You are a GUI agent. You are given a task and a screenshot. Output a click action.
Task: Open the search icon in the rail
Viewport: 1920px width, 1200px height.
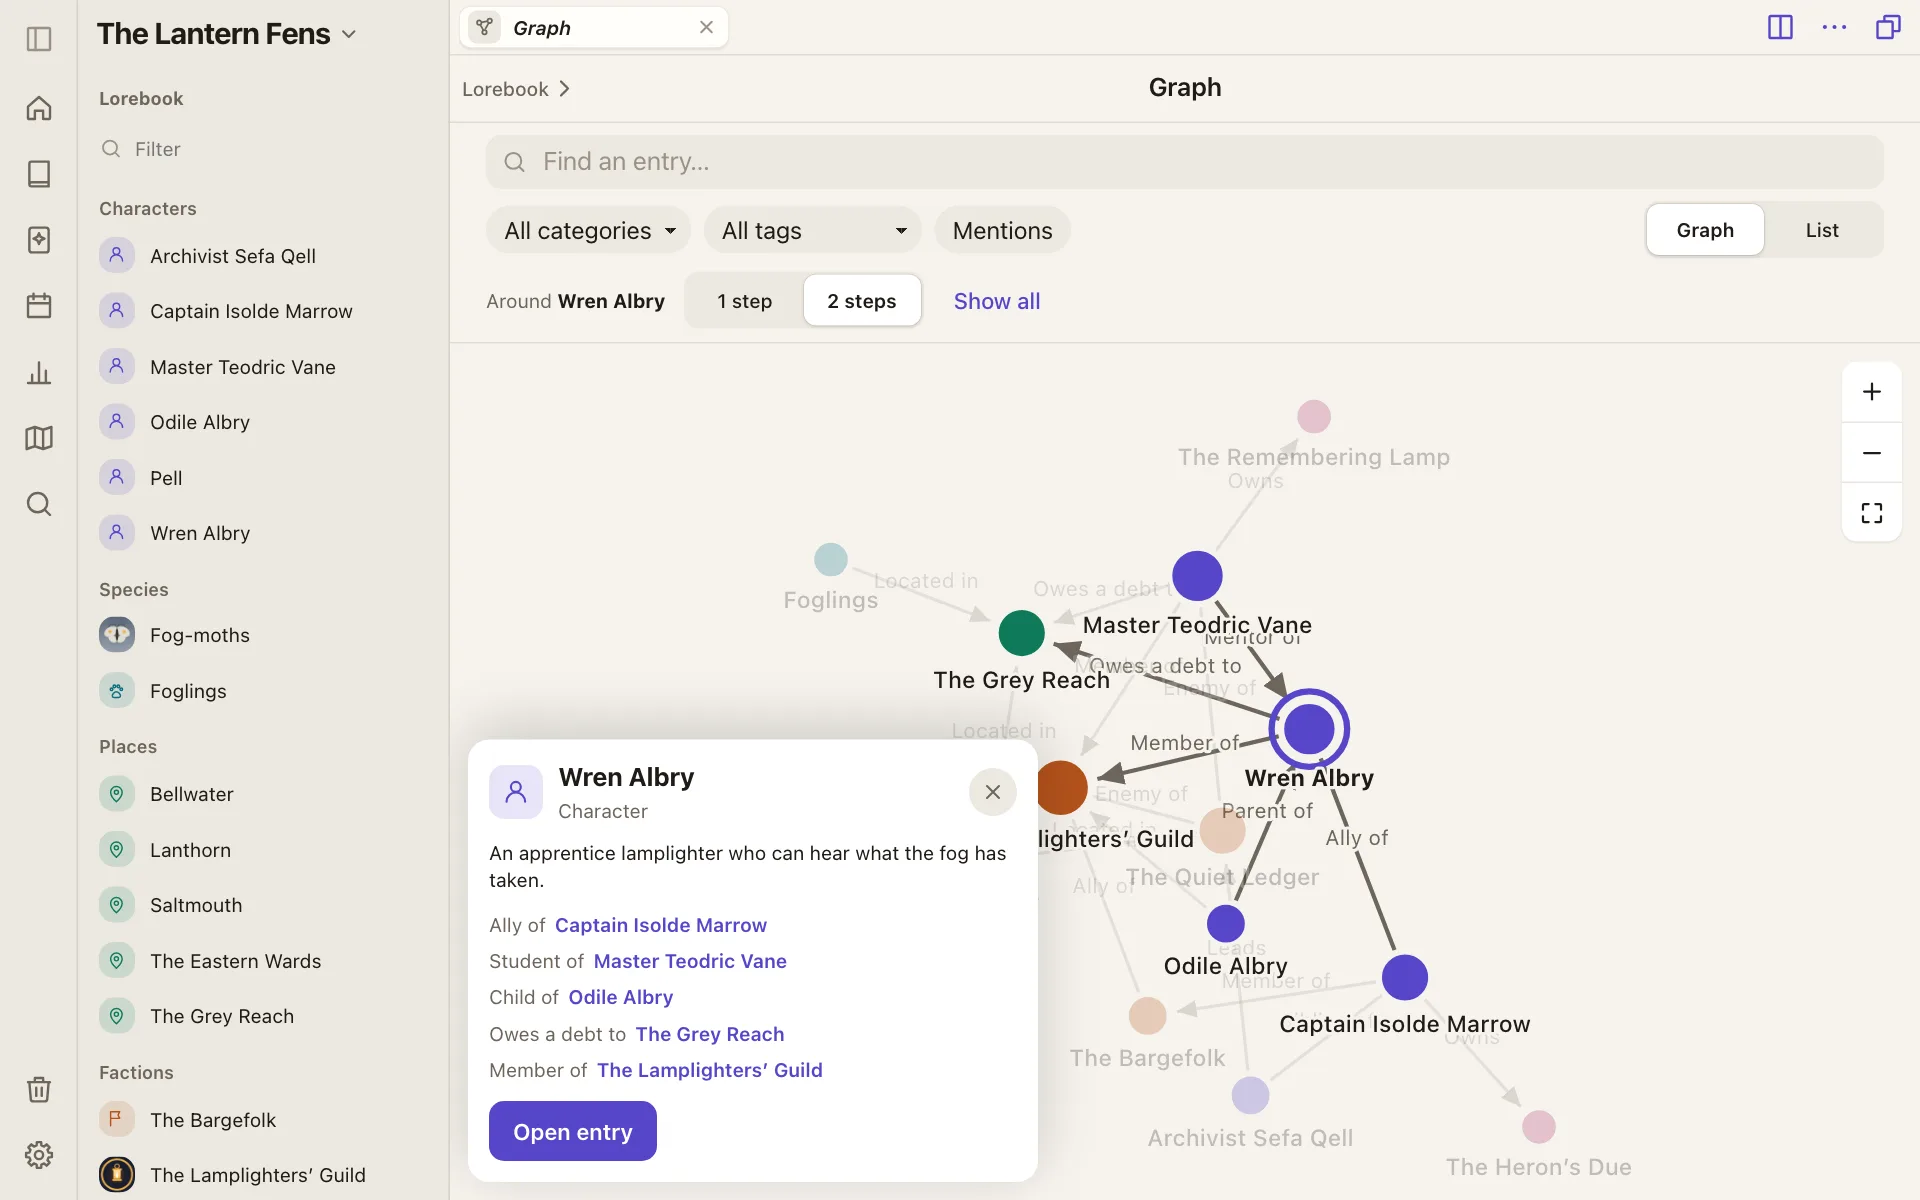pyautogui.click(x=39, y=504)
